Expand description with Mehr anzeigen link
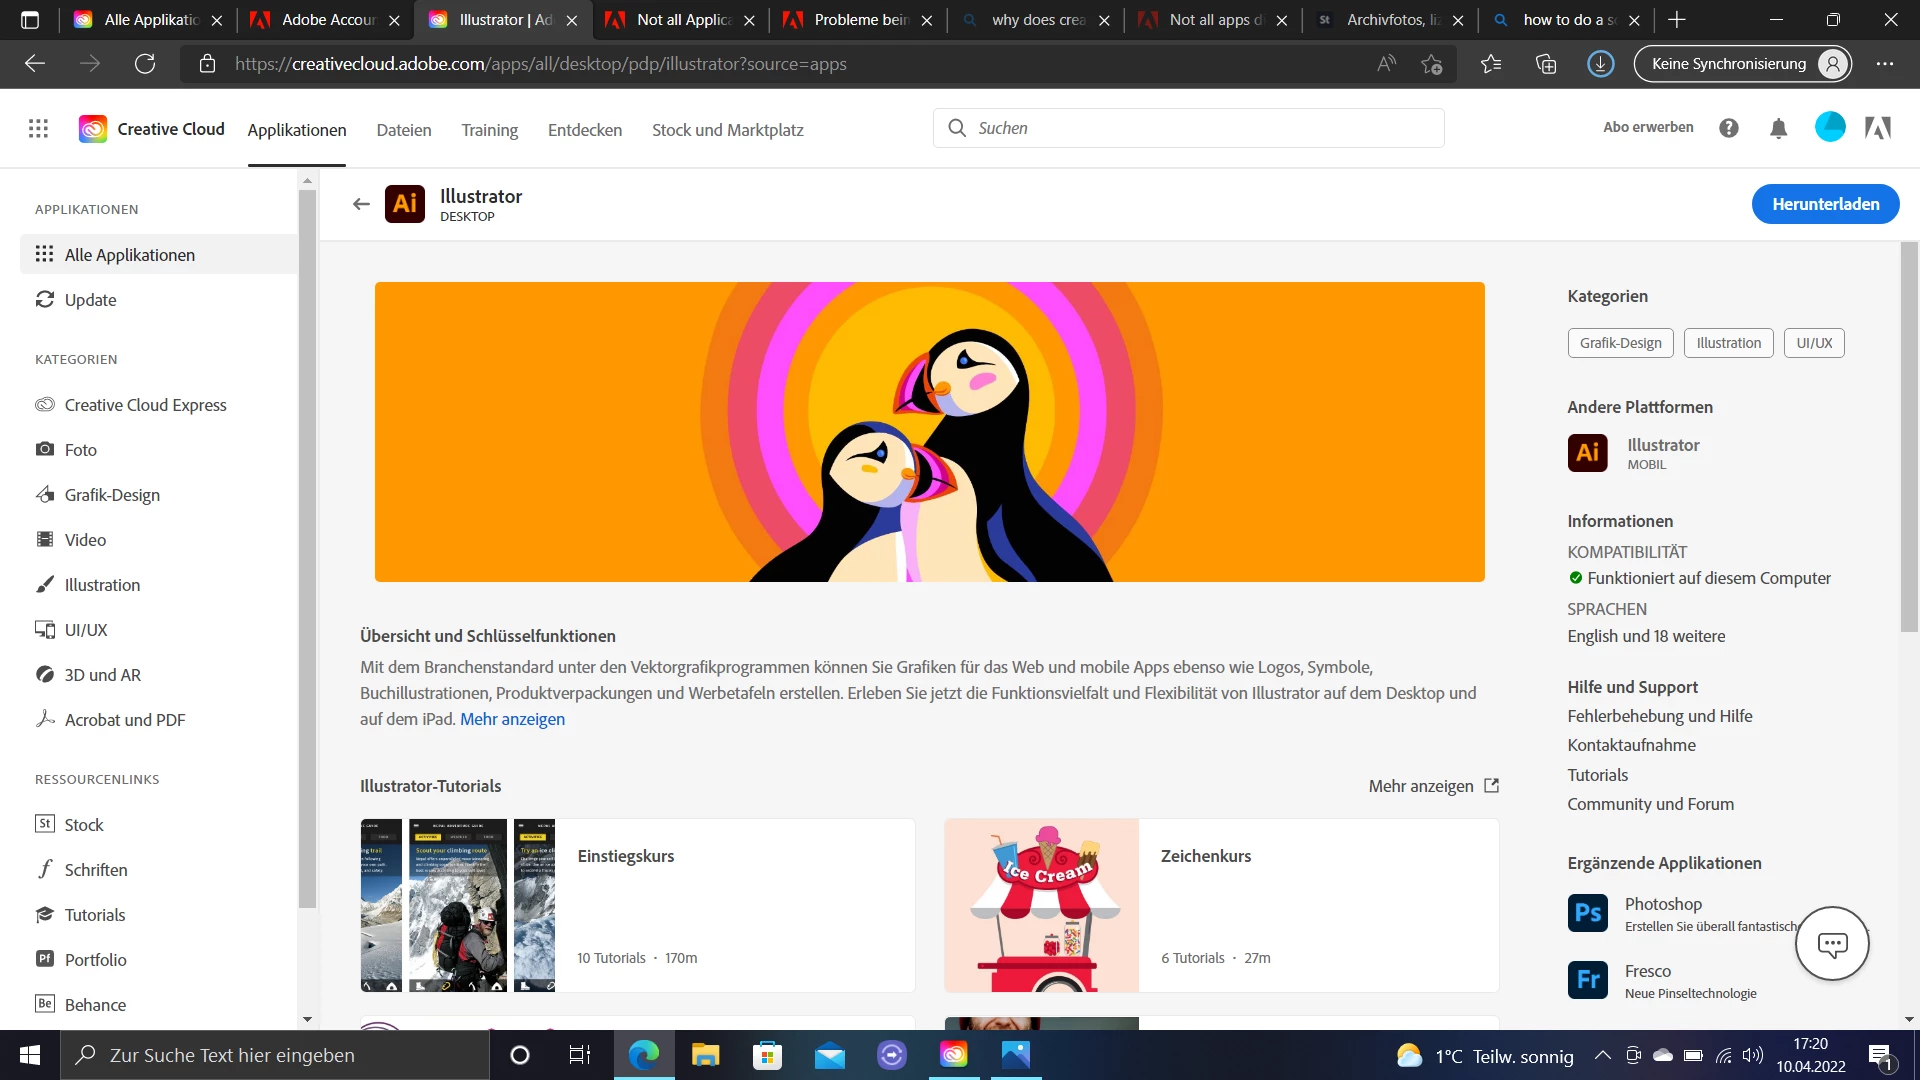The height and width of the screenshot is (1080, 1920). (x=512, y=719)
